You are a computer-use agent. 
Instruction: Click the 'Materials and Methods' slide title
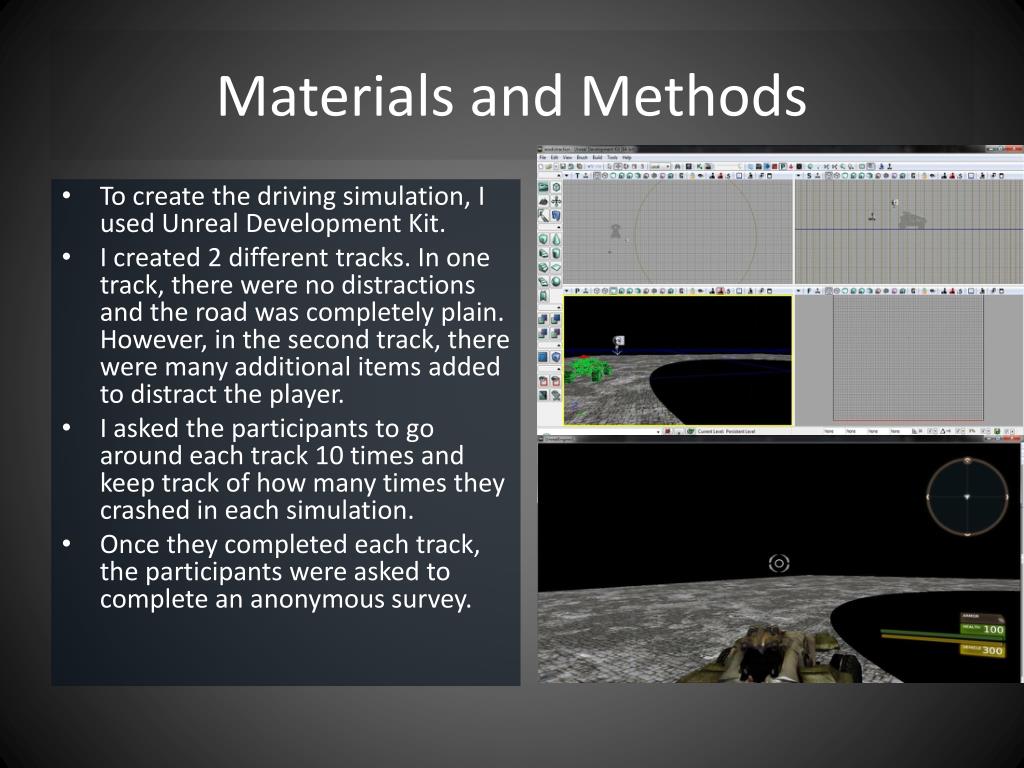(x=512, y=96)
